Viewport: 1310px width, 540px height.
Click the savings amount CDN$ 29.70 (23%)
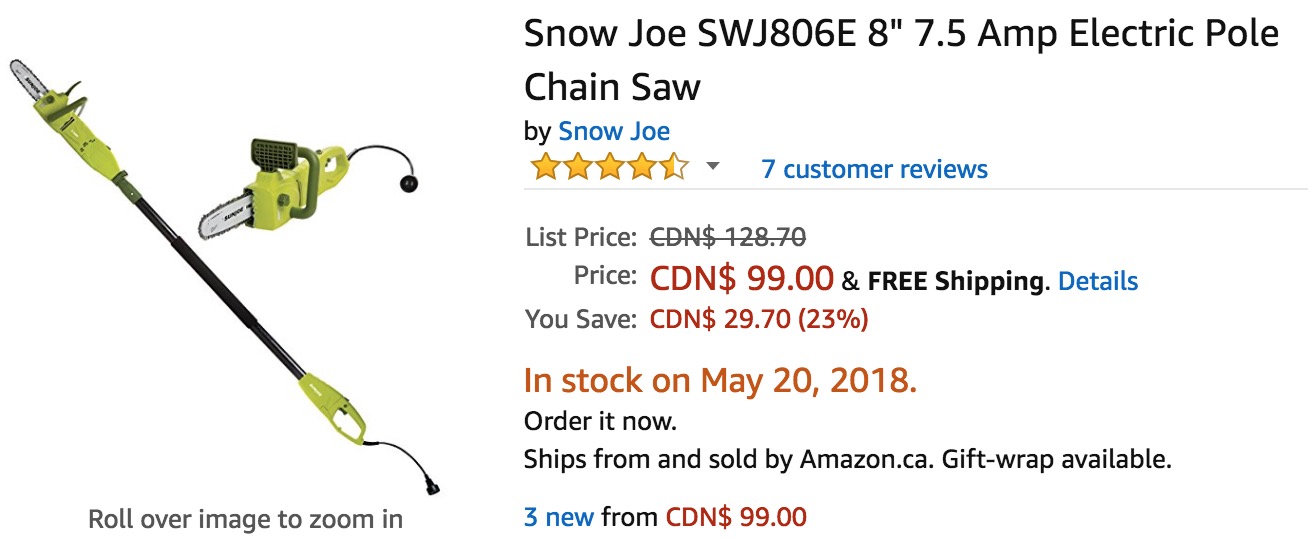tap(759, 319)
